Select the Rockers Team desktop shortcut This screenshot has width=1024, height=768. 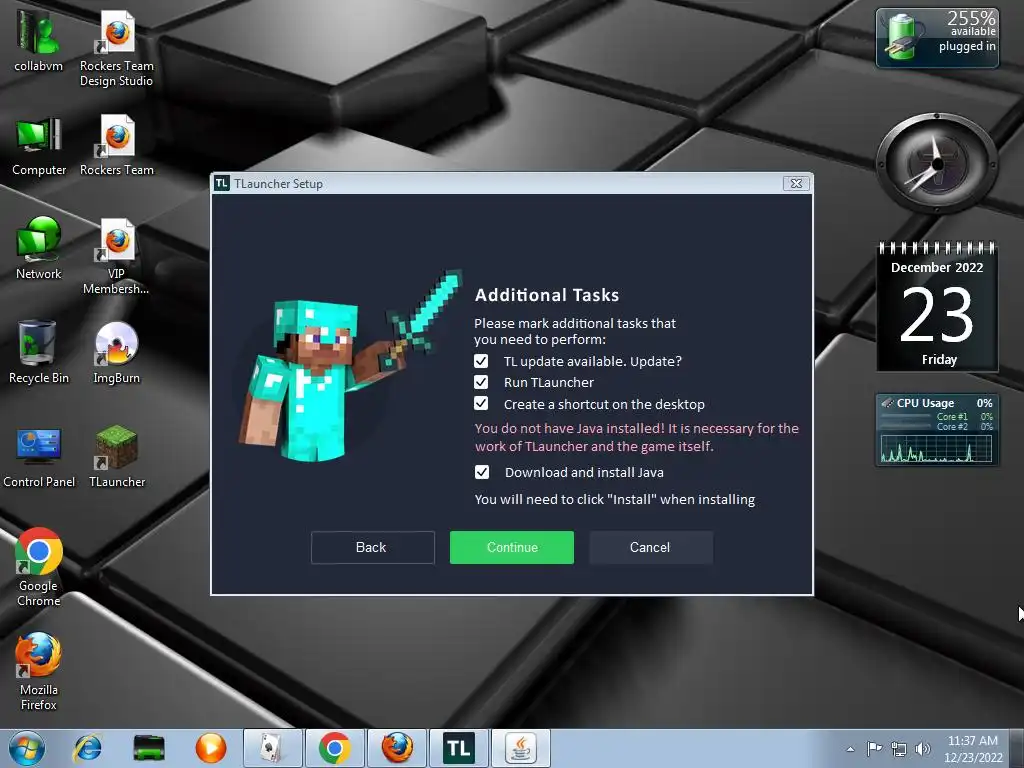pyautogui.click(x=116, y=146)
